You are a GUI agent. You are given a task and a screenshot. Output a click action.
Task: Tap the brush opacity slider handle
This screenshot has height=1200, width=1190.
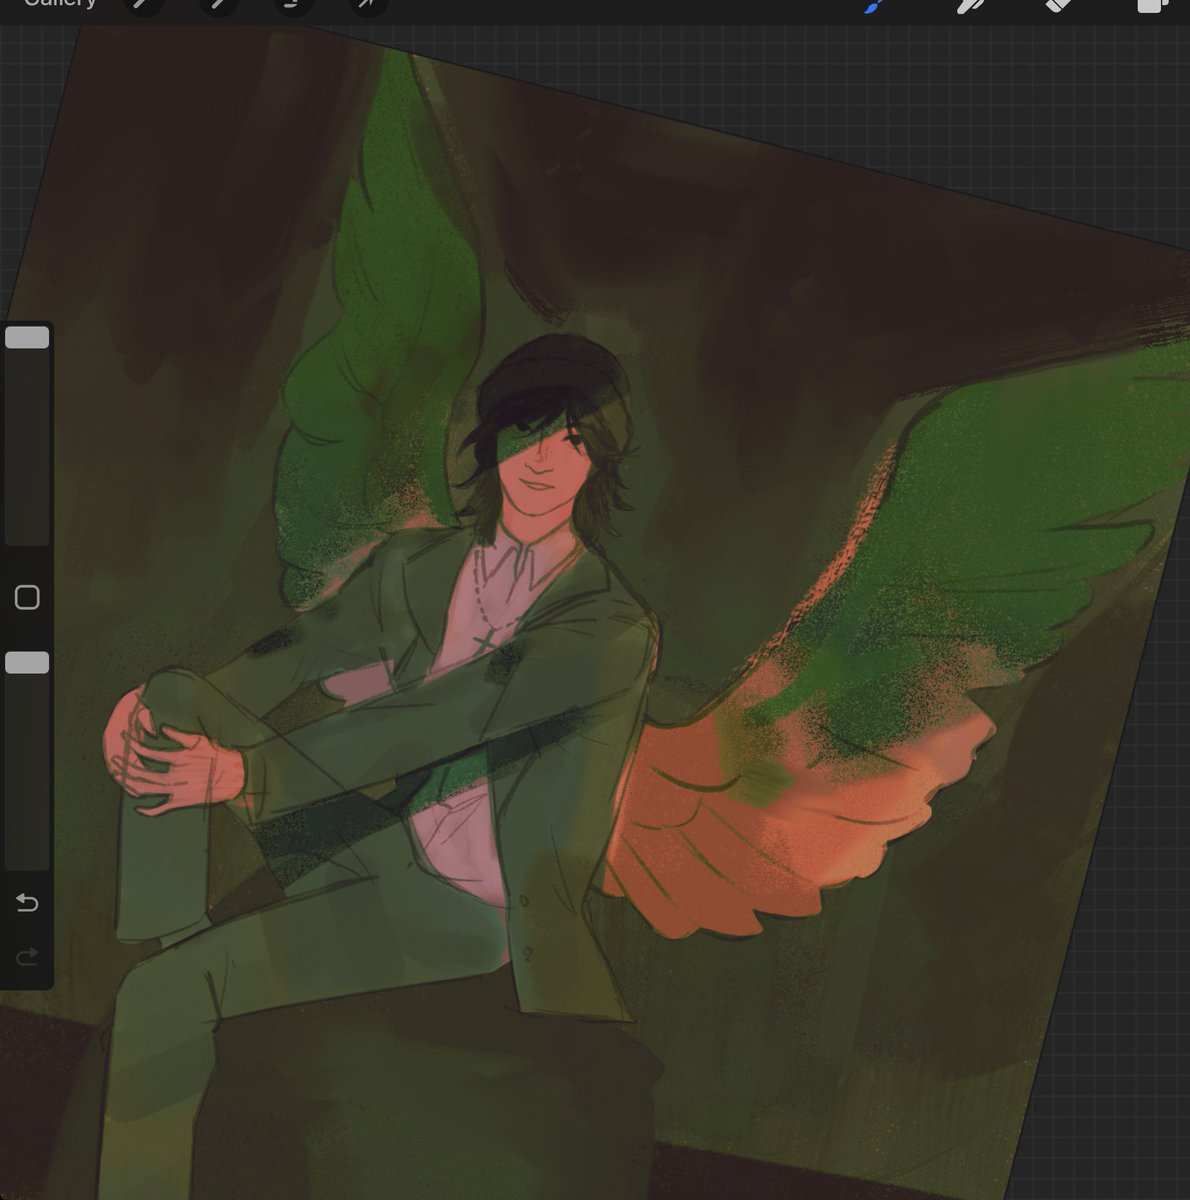27,662
